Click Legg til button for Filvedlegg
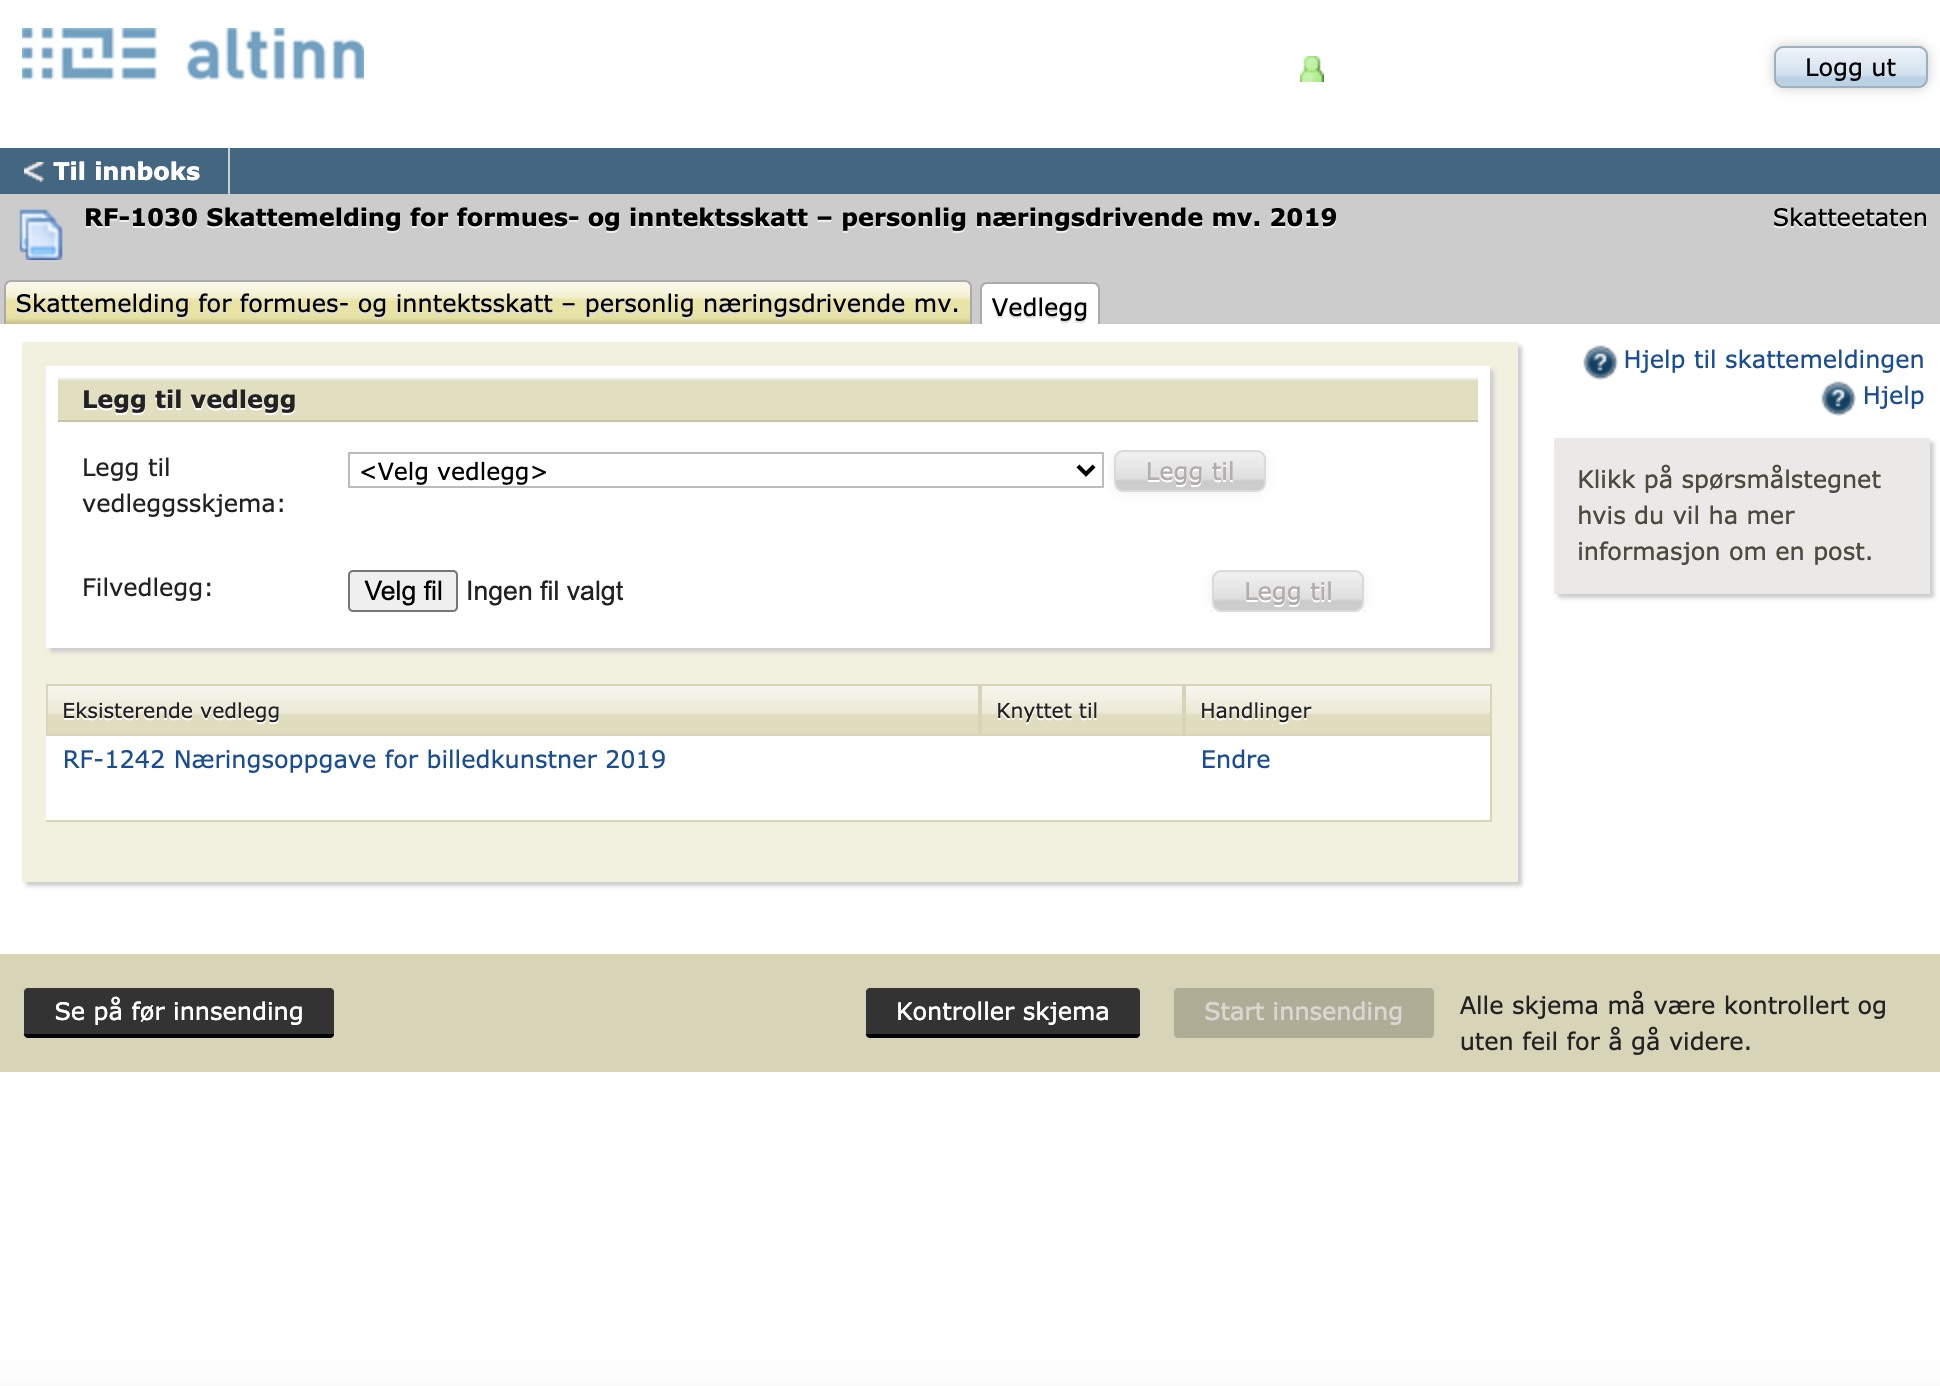The width and height of the screenshot is (1940, 1386). point(1287,591)
